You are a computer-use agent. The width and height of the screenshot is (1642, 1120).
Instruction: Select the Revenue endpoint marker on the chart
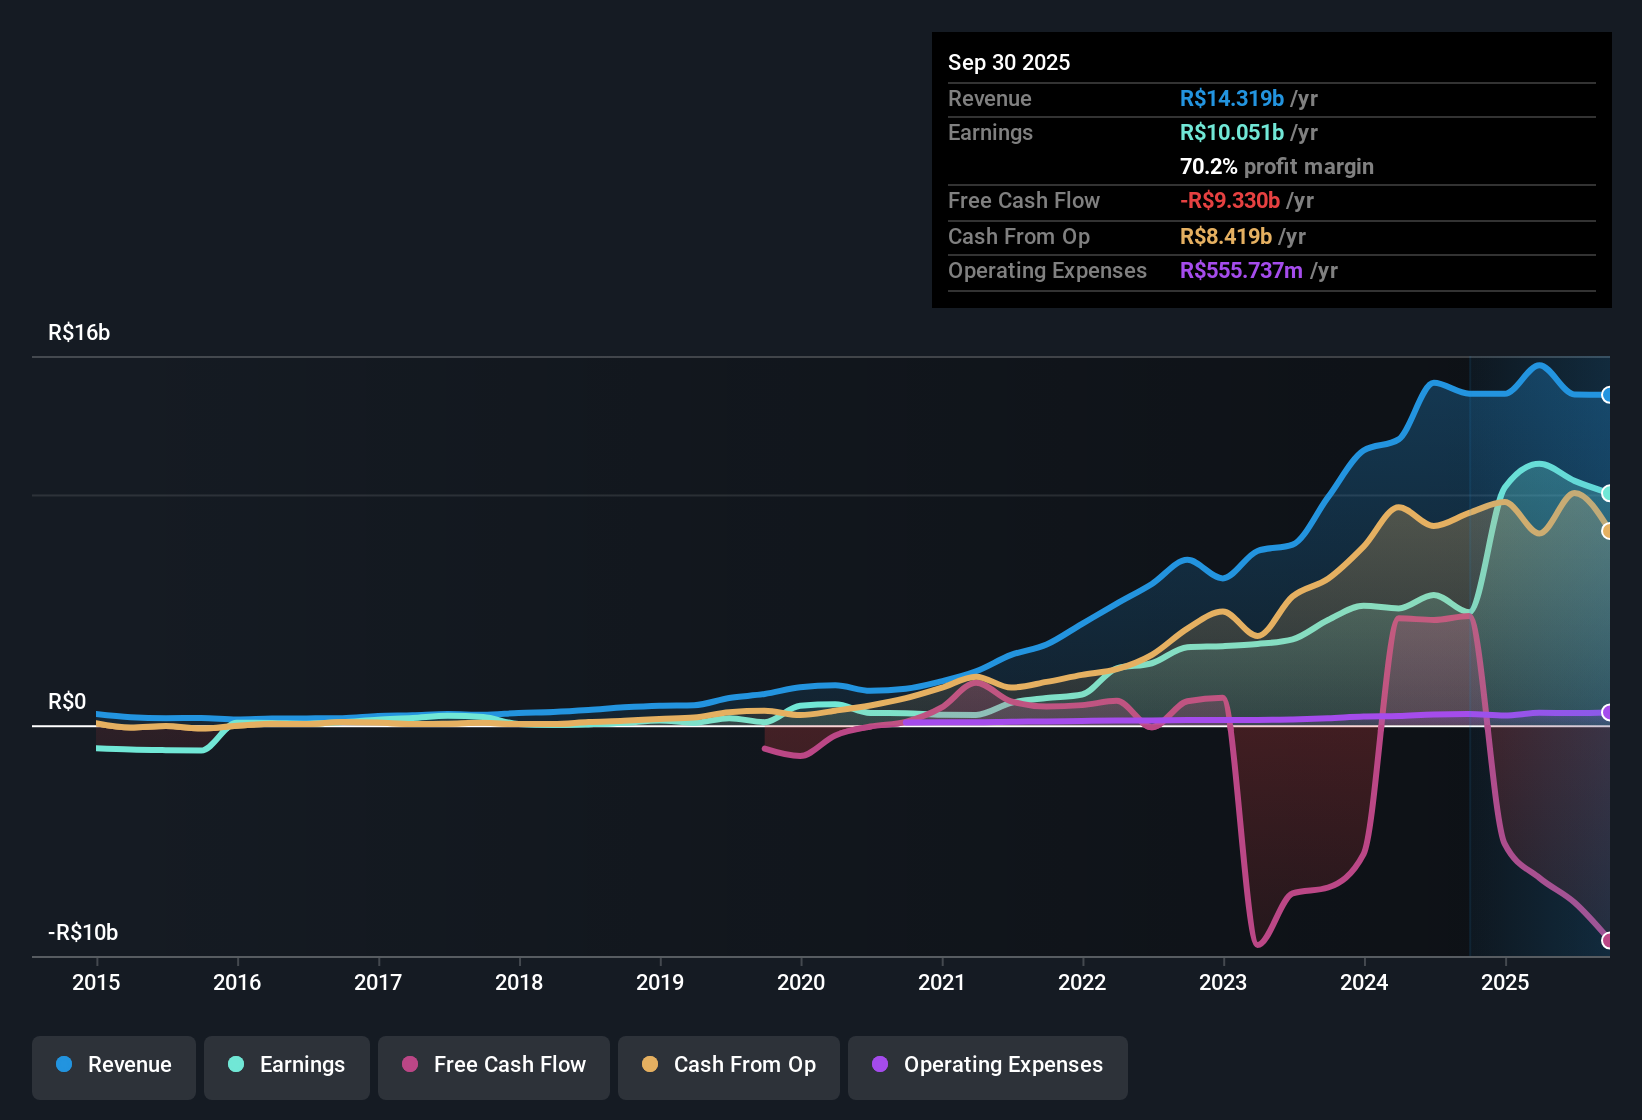pos(1608,396)
